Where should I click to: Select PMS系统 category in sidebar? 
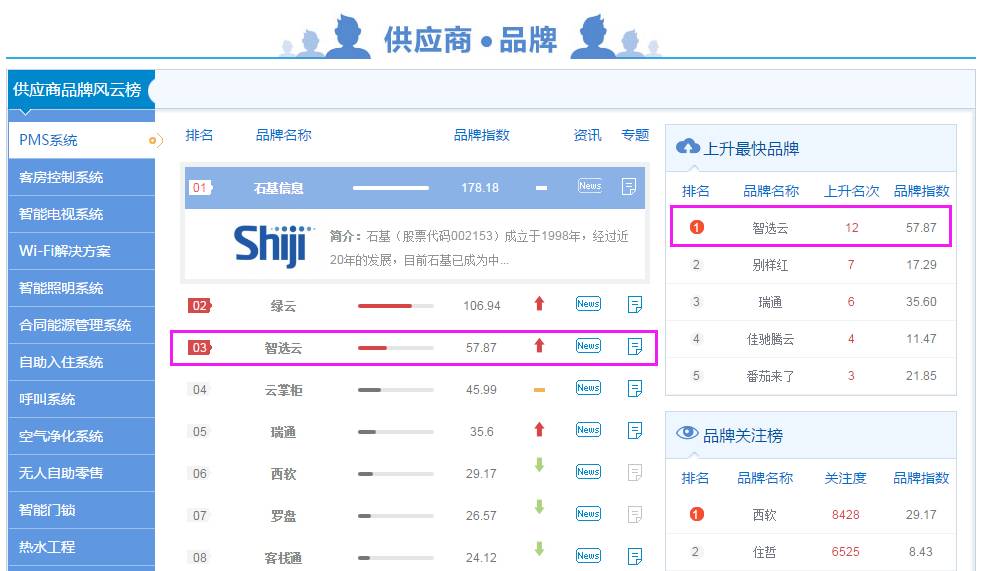(x=81, y=140)
